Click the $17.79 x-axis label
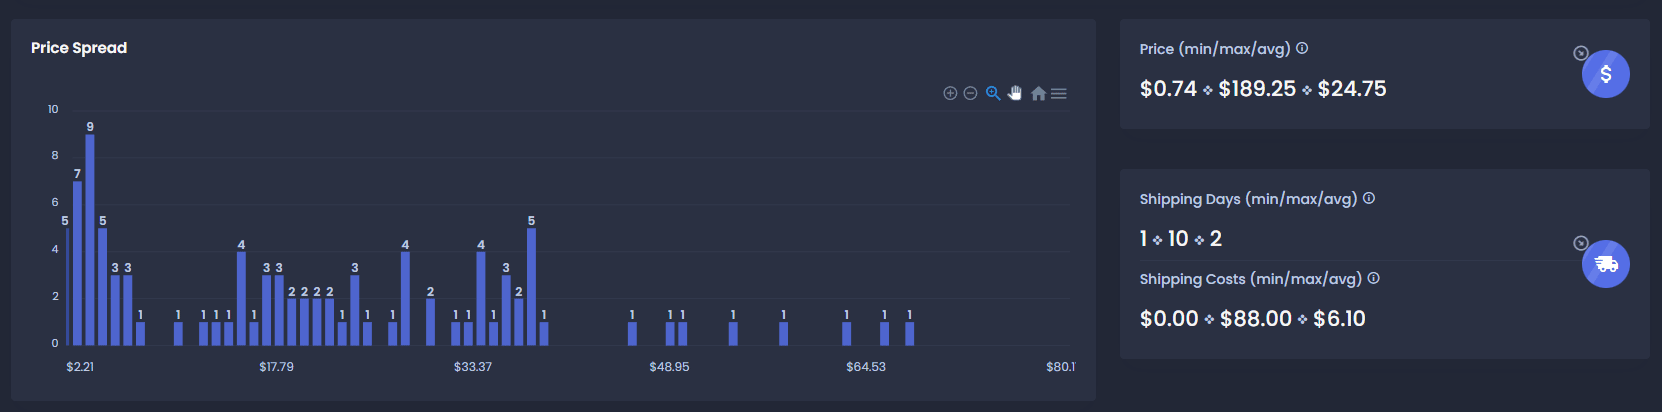This screenshot has height=412, width=1662. 277,367
